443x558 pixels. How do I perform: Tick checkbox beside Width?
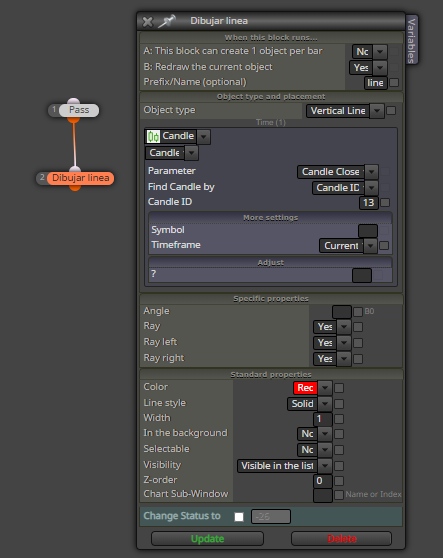tap(339, 419)
